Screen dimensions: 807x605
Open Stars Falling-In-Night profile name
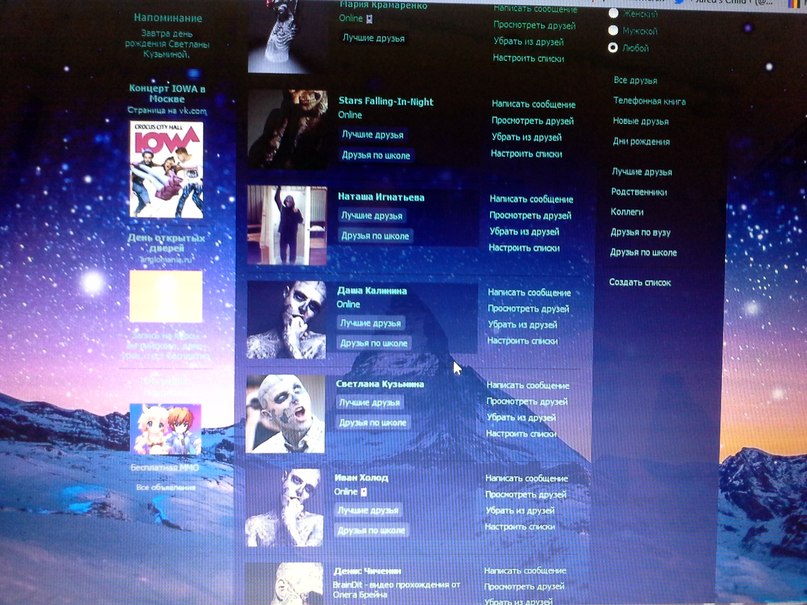coord(386,102)
